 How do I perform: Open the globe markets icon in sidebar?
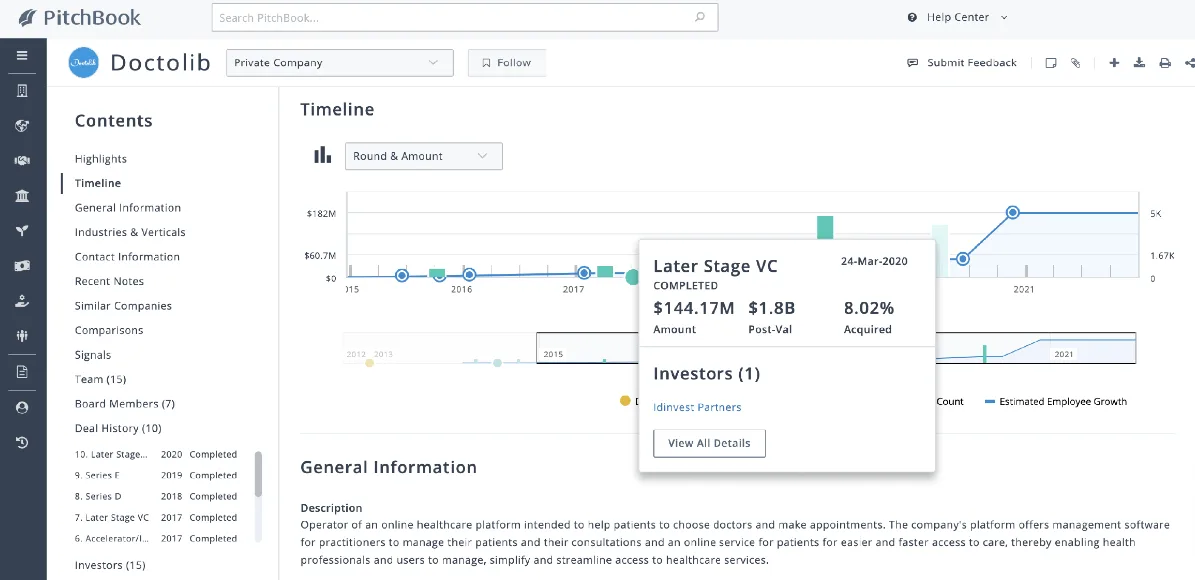coord(22,126)
